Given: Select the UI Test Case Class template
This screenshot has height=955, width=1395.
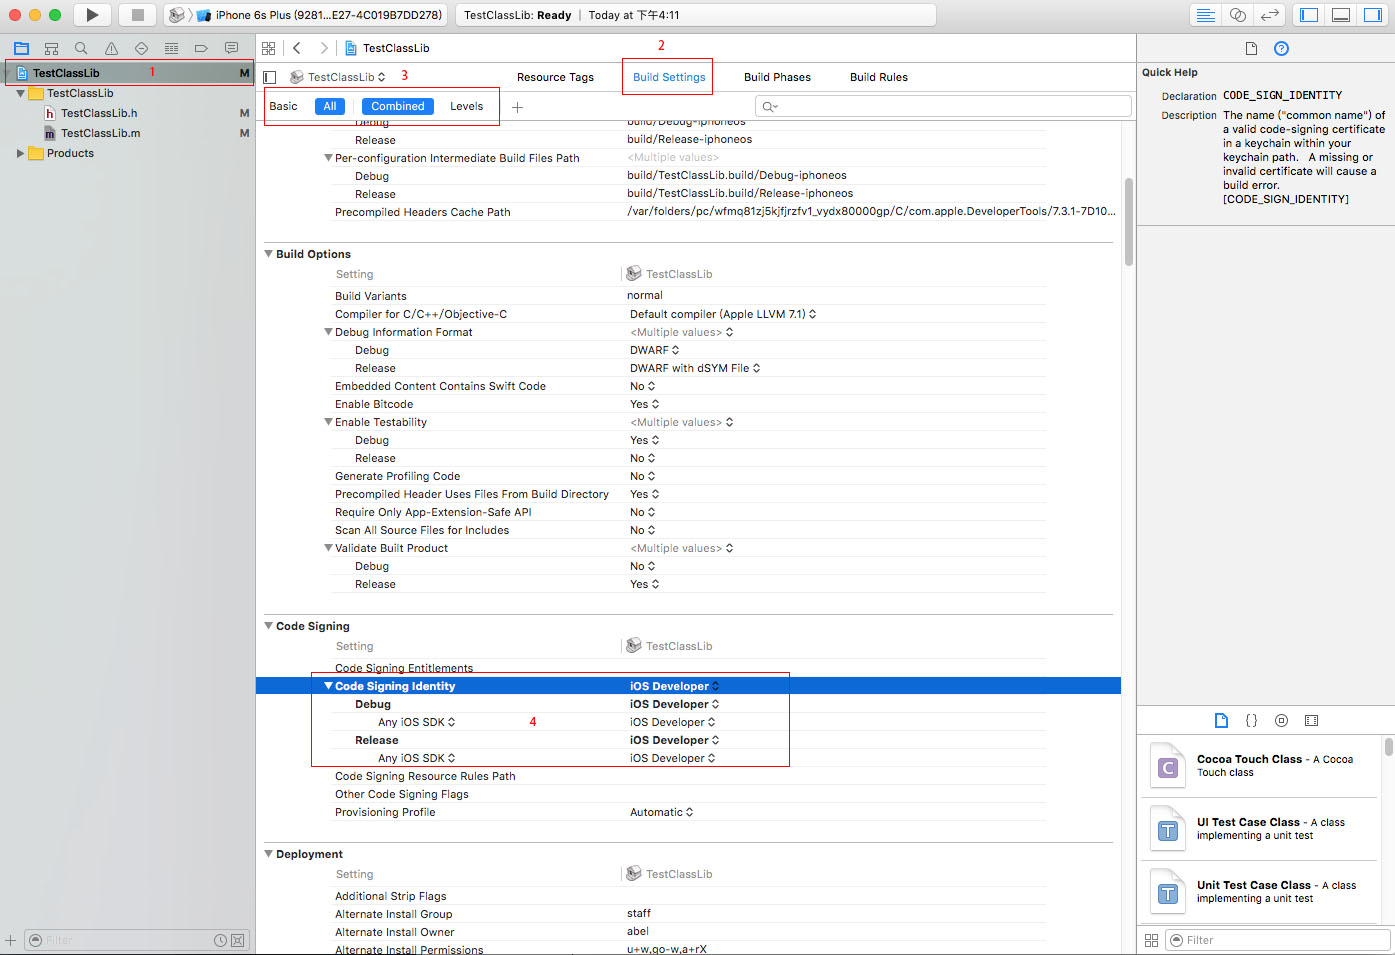Looking at the screenshot, I should (1260, 829).
